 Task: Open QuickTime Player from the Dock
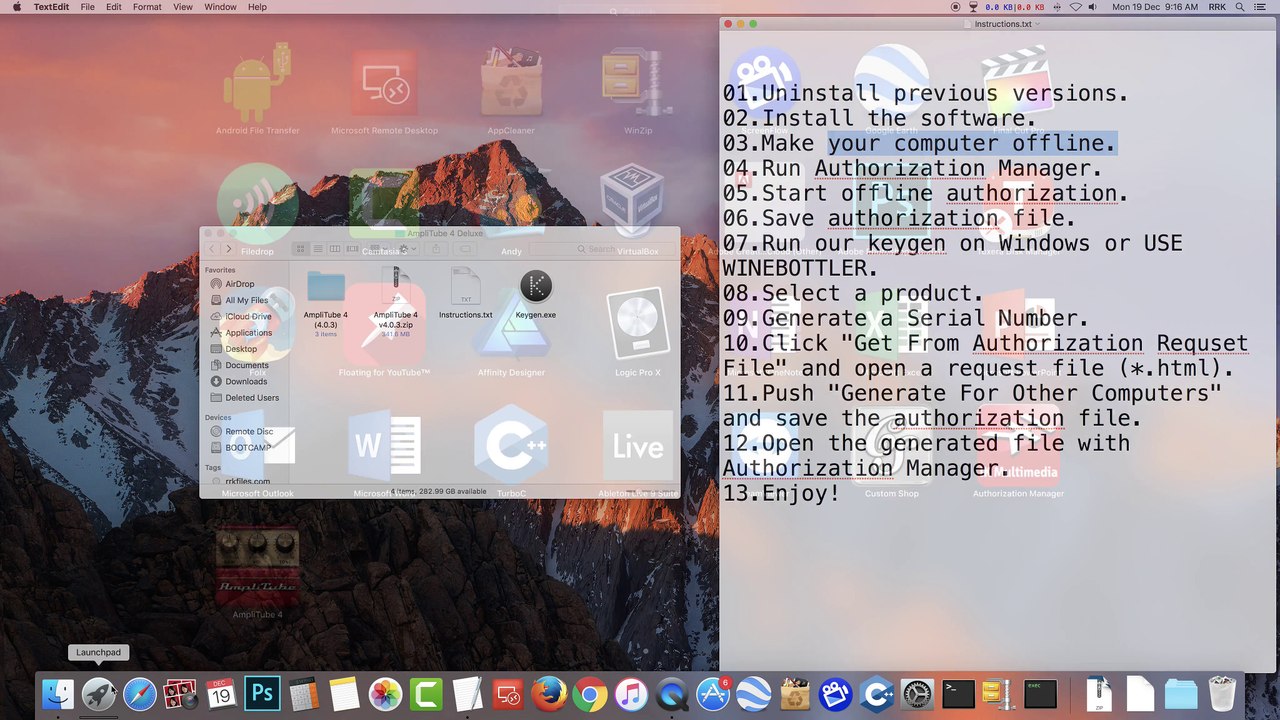[672, 694]
